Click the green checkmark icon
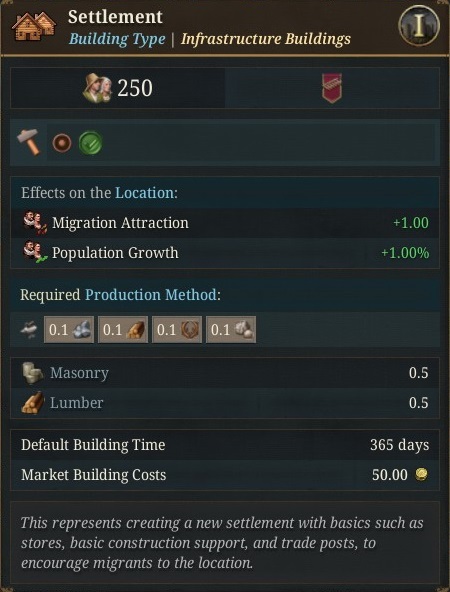 point(90,143)
